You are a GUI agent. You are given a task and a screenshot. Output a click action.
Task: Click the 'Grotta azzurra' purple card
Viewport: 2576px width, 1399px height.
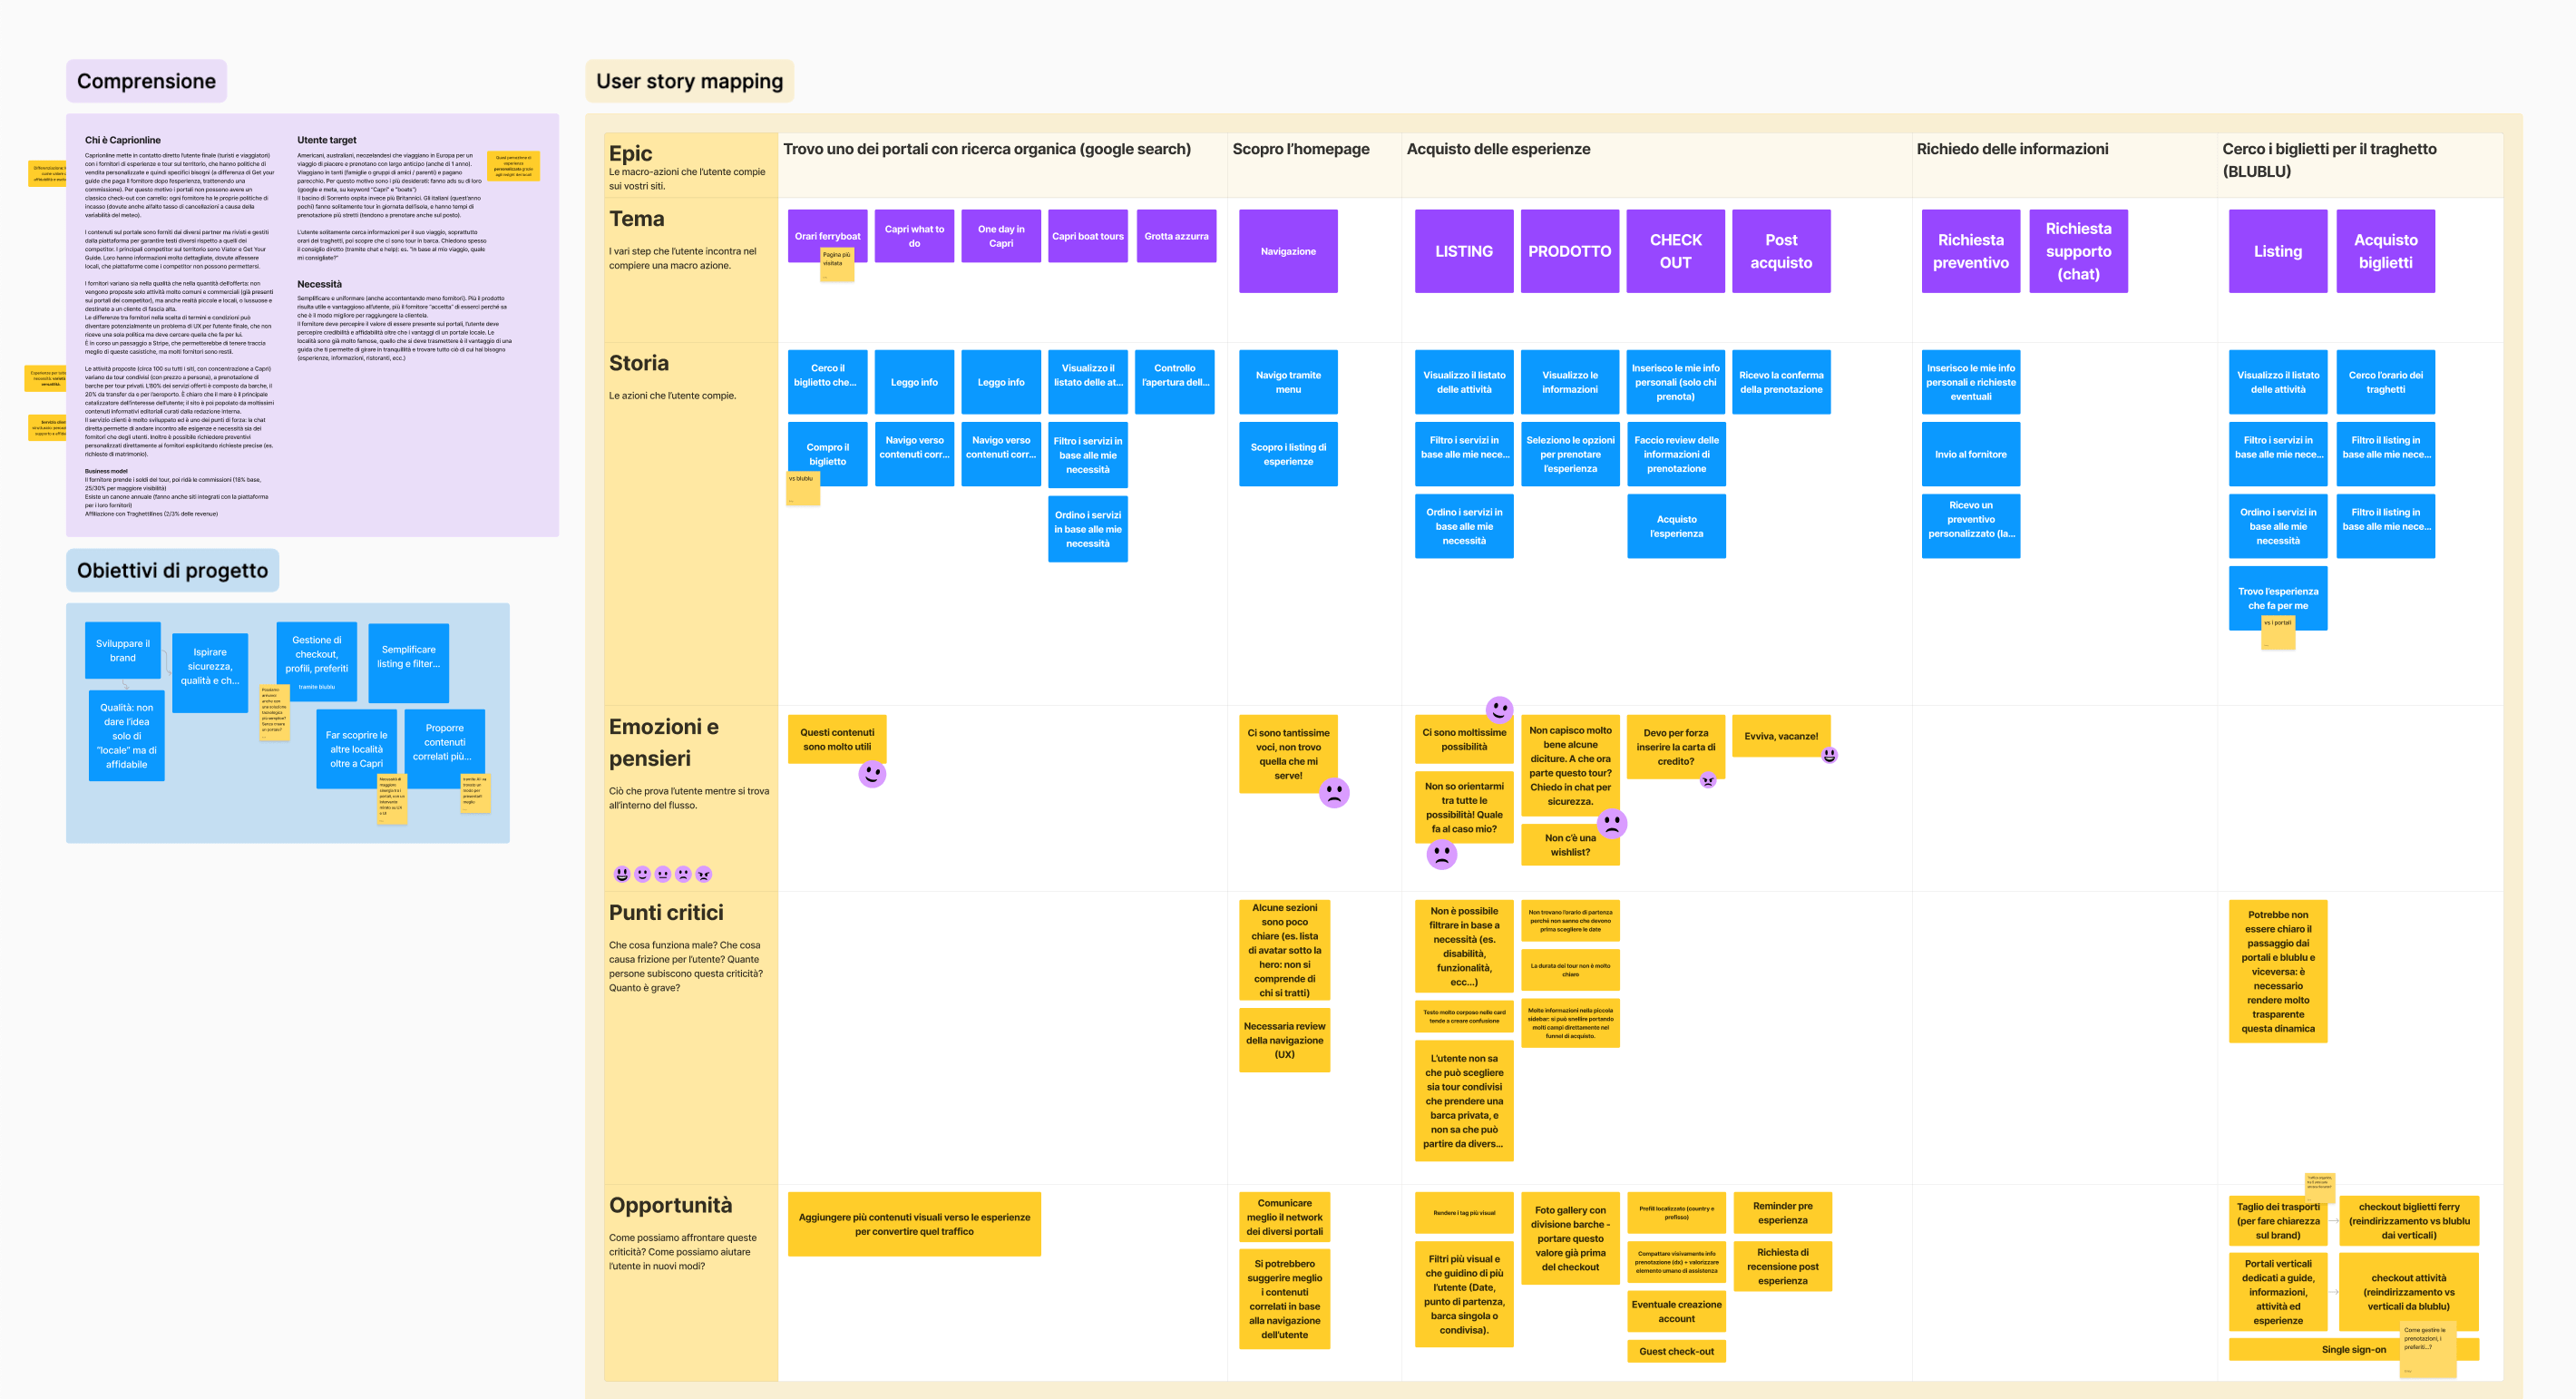point(1176,236)
